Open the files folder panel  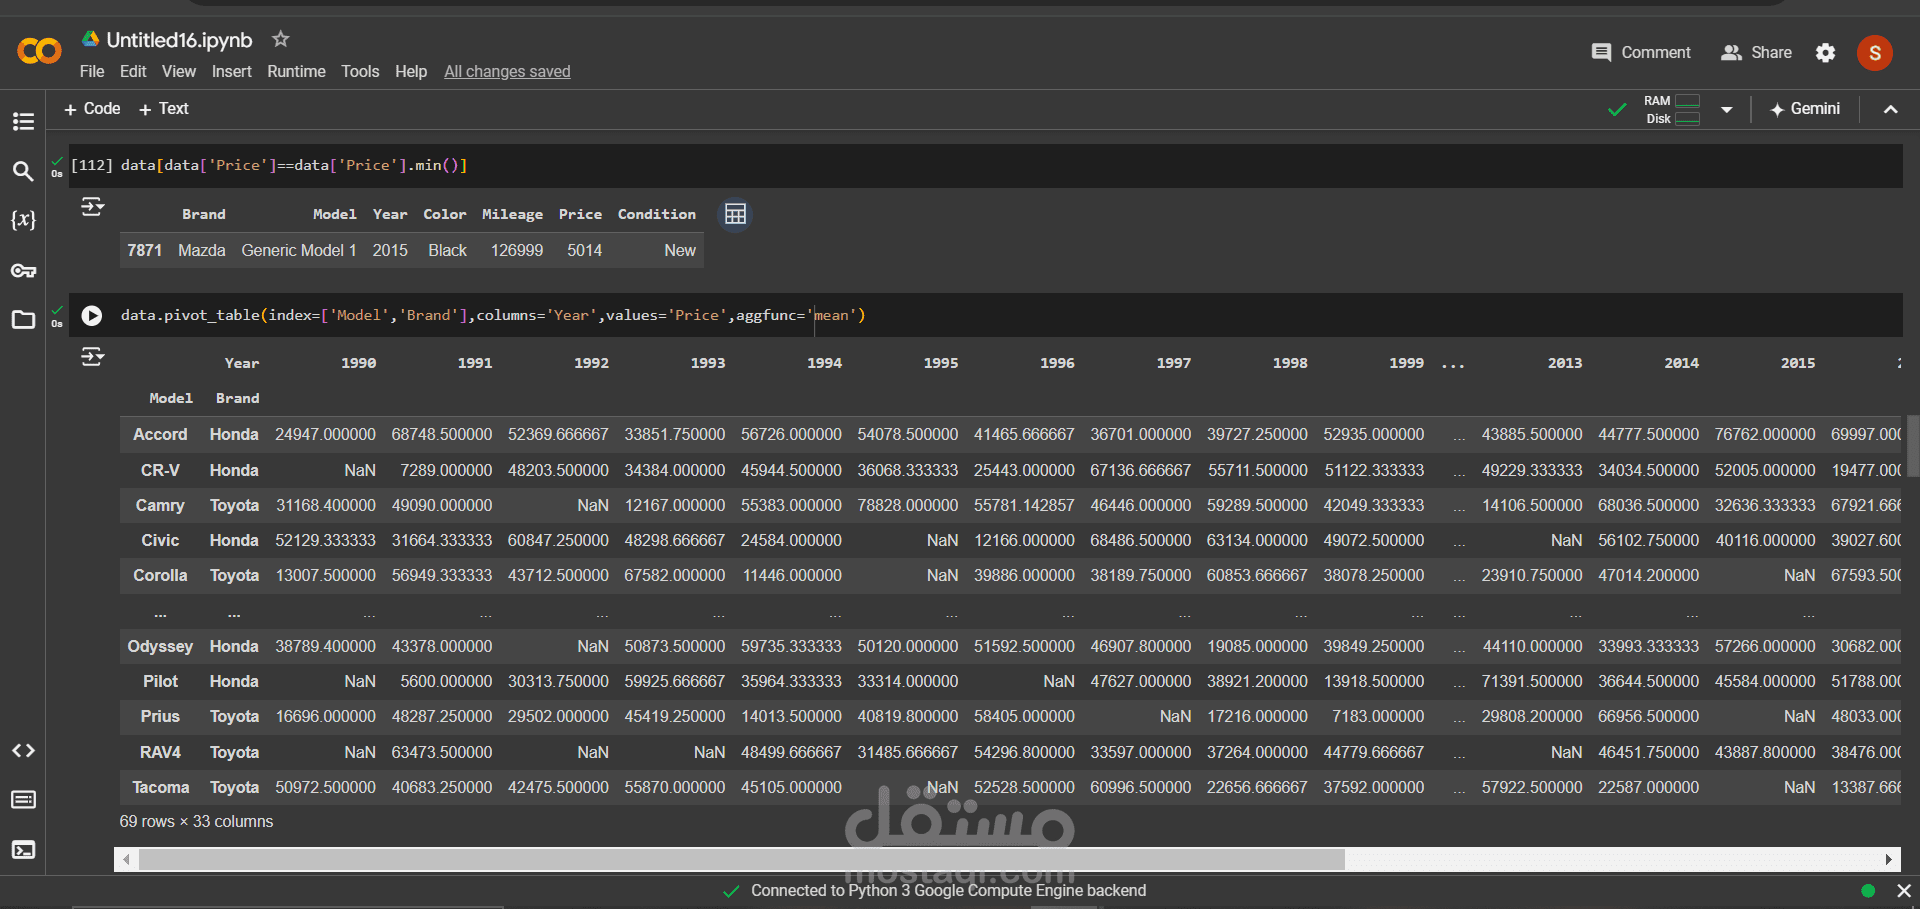click(x=23, y=320)
